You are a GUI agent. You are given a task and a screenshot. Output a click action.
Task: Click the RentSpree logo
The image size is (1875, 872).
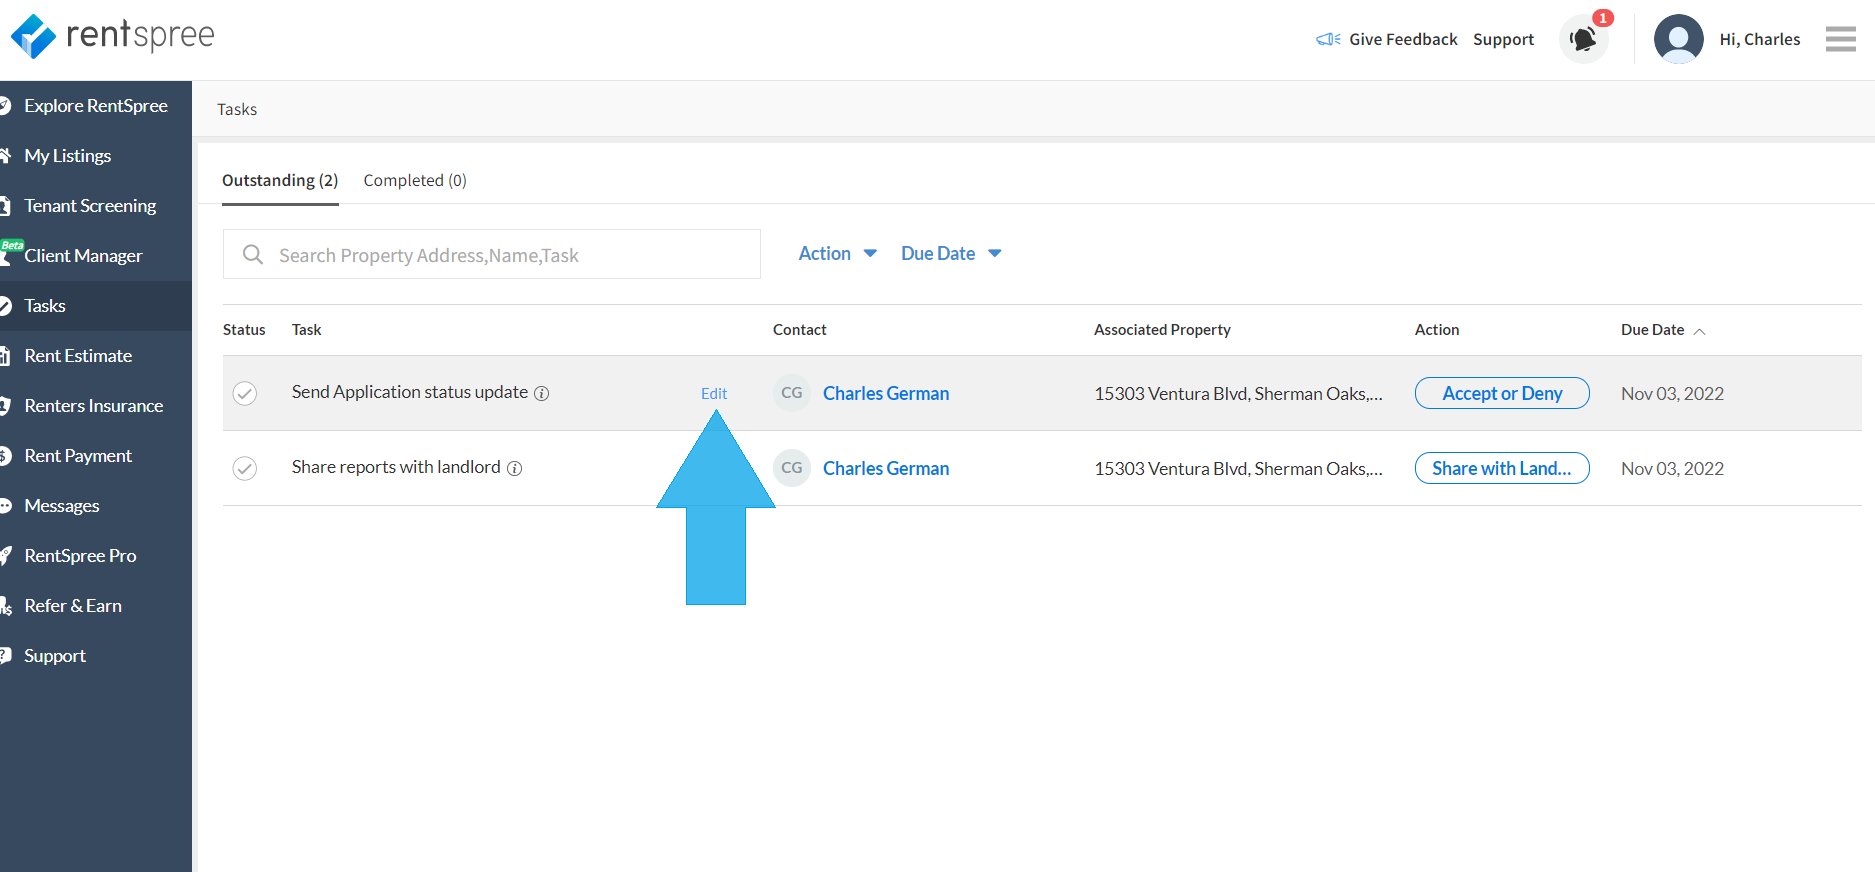coord(112,37)
